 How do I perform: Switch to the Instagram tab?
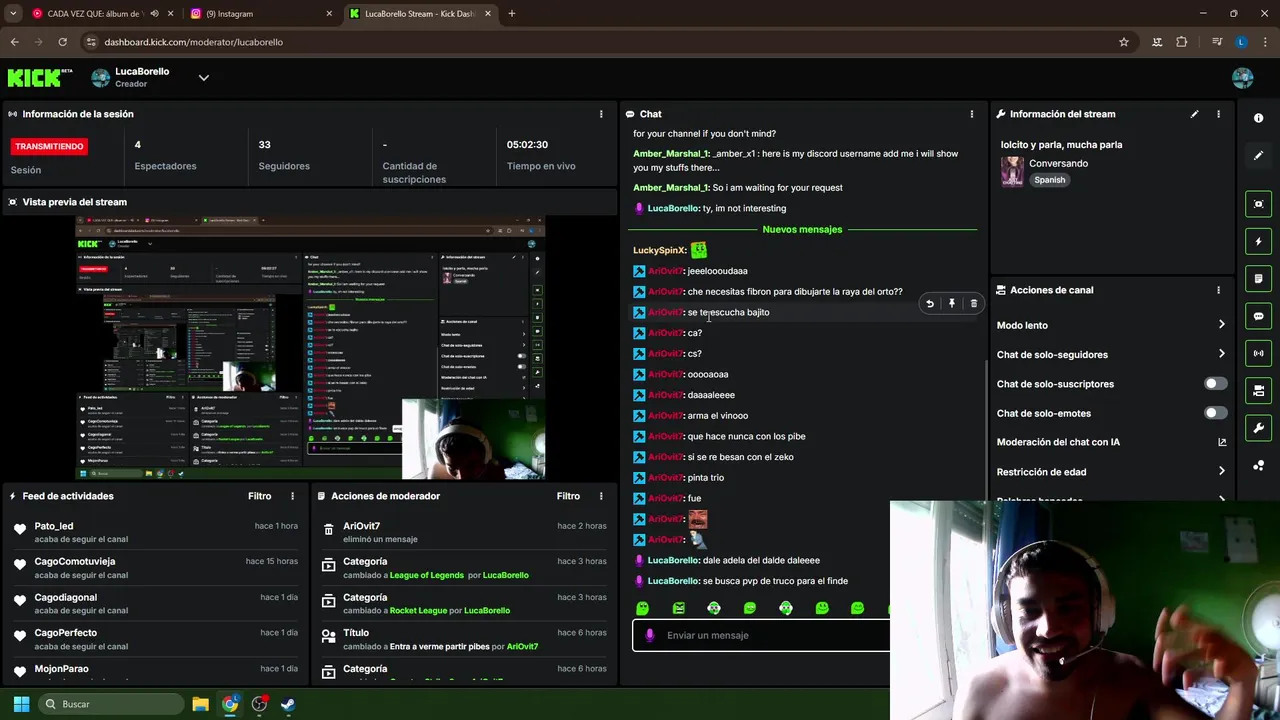(262, 14)
